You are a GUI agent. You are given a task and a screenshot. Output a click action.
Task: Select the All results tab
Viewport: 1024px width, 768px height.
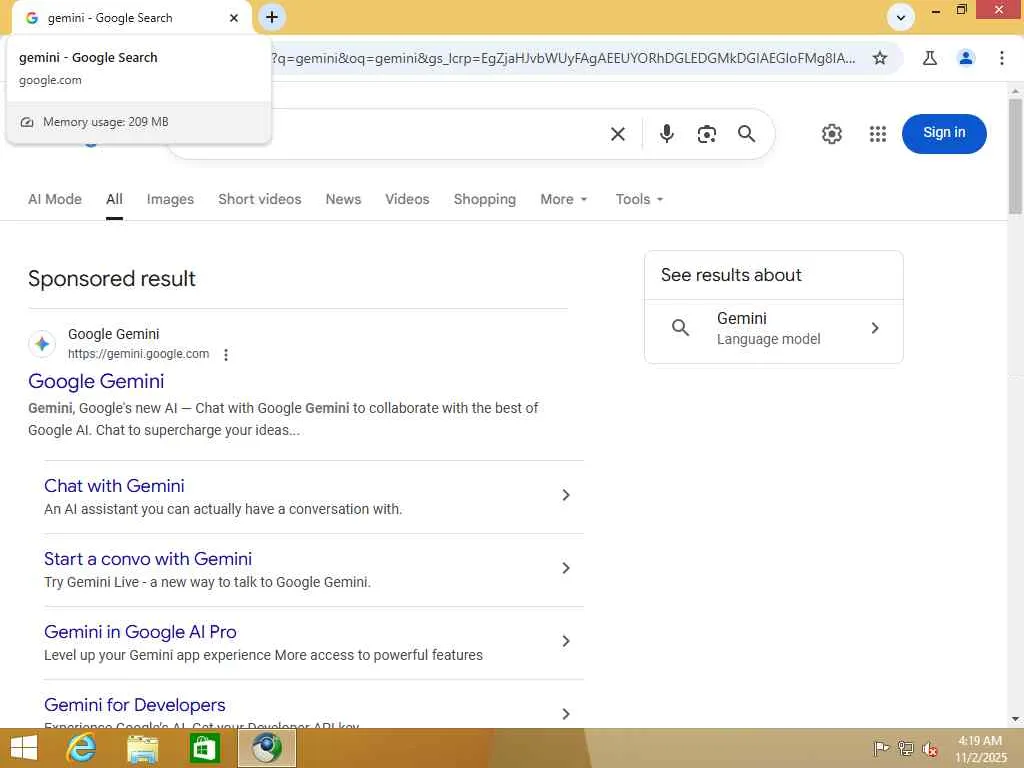click(x=114, y=199)
